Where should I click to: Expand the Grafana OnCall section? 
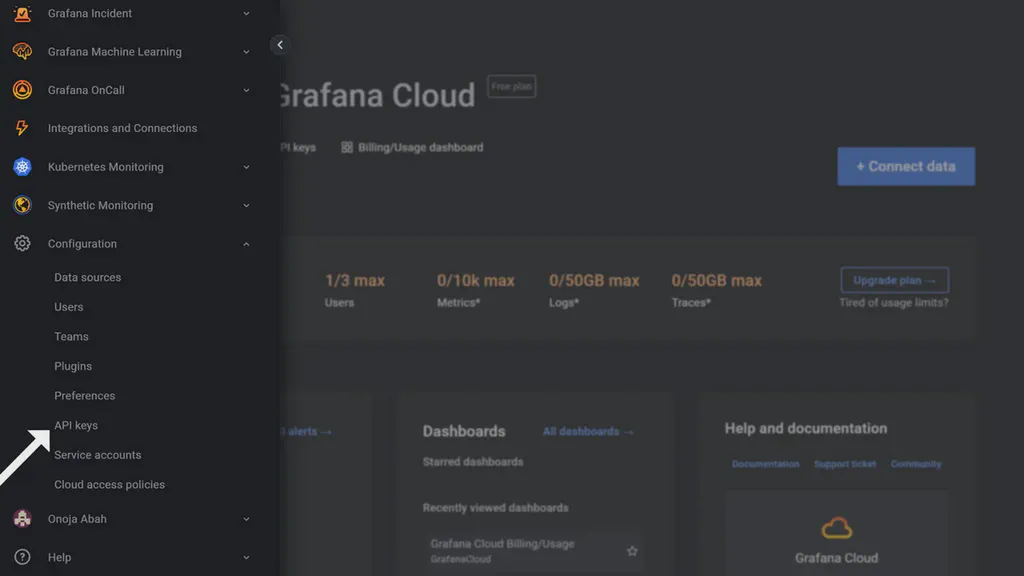point(246,90)
